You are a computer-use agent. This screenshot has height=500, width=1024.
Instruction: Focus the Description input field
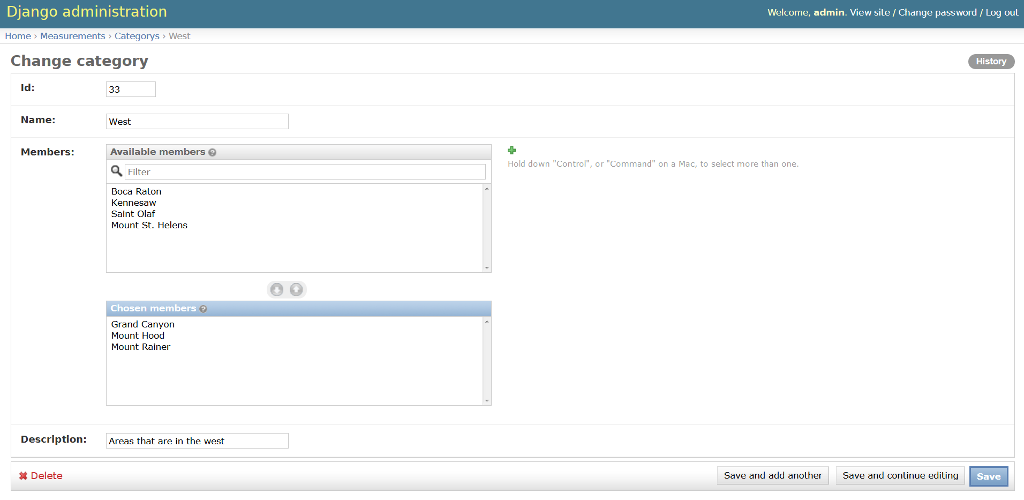pos(197,441)
